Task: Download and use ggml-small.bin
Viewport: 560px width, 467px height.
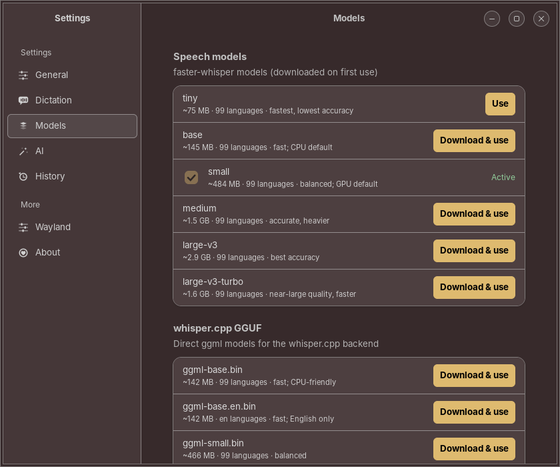Action: 474,449
